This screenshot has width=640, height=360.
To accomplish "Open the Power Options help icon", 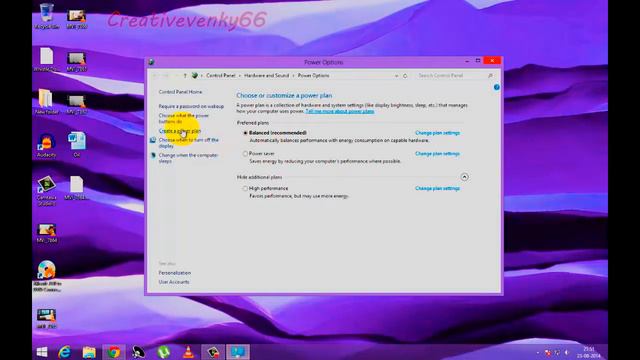I will click(x=496, y=87).
